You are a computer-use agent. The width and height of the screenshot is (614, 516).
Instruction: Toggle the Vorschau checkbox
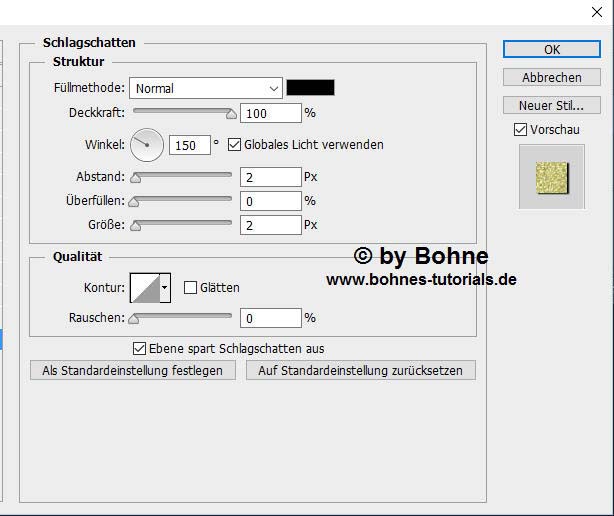point(520,130)
